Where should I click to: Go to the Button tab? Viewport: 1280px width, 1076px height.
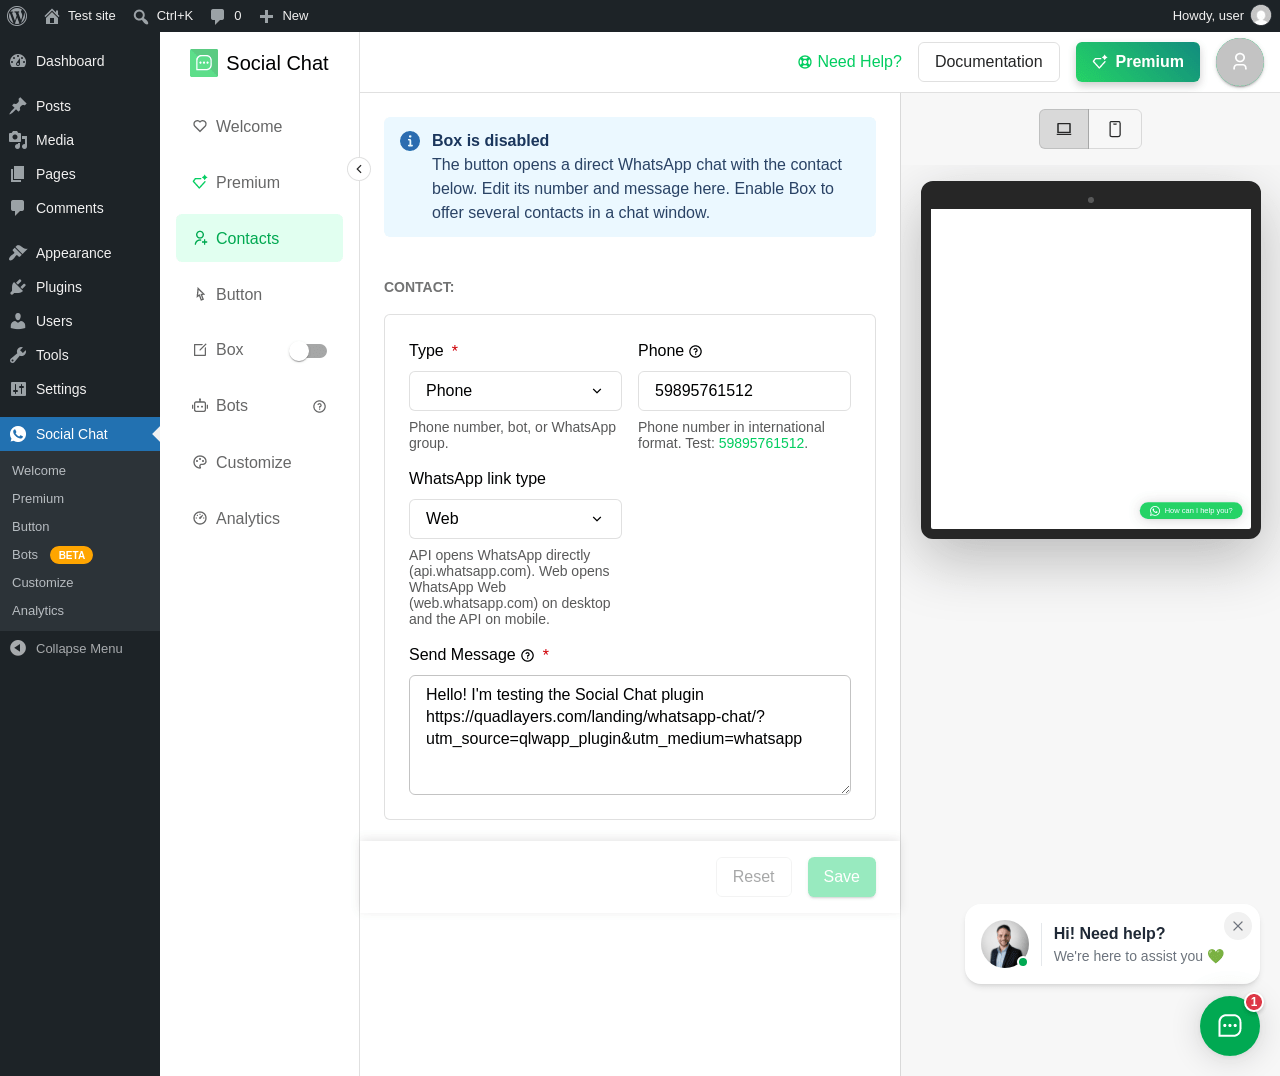(259, 294)
